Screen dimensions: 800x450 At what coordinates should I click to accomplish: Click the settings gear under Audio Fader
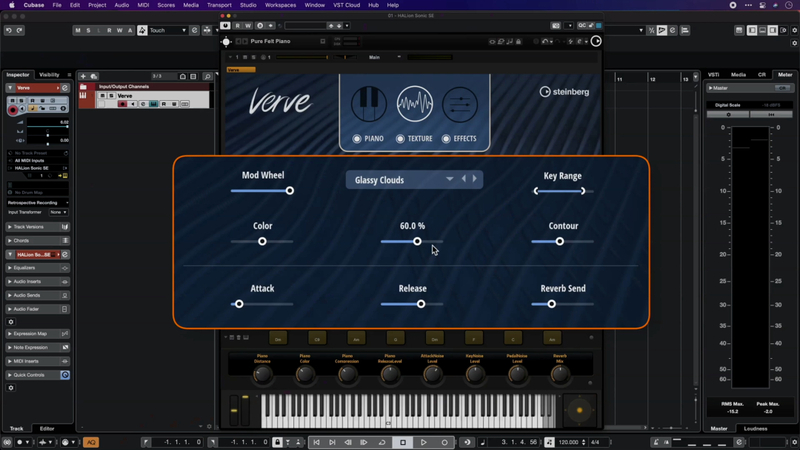[x=11, y=322]
